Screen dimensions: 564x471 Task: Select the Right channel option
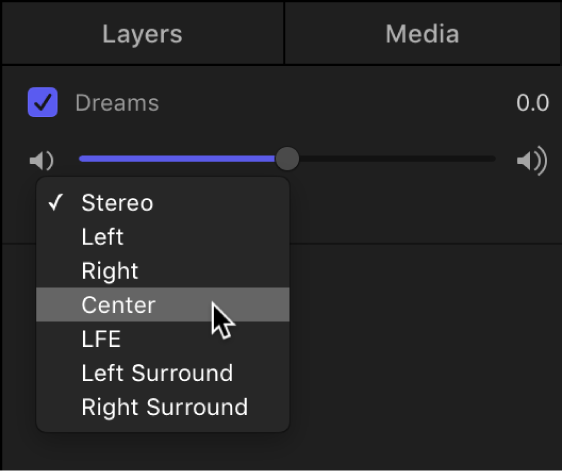[163, 271]
